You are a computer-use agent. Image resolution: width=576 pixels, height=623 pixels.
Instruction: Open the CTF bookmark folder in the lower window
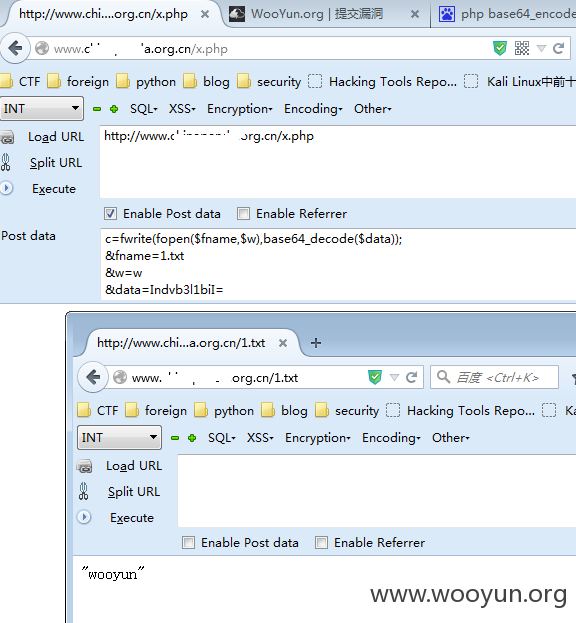pyautogui.click(x=98, y=410)
